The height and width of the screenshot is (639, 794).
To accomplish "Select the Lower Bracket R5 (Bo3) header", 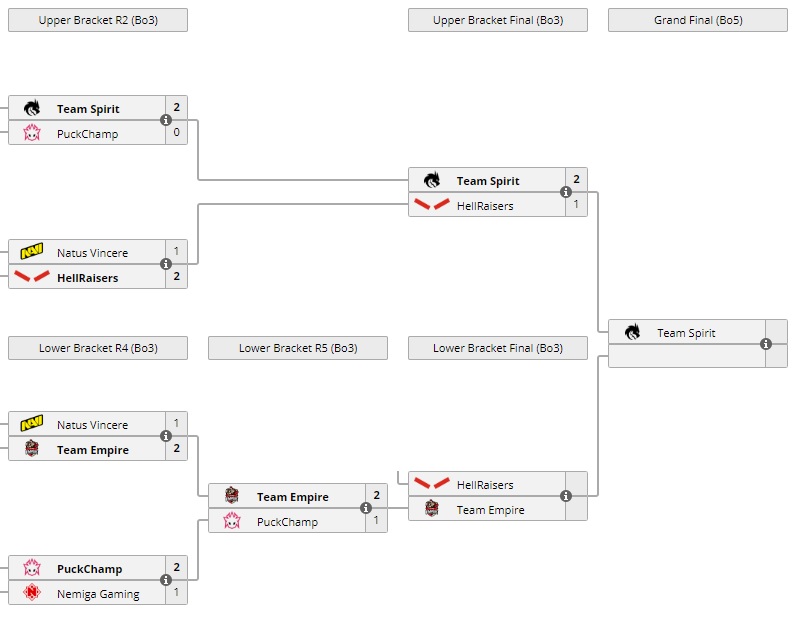I will [298, 348].
